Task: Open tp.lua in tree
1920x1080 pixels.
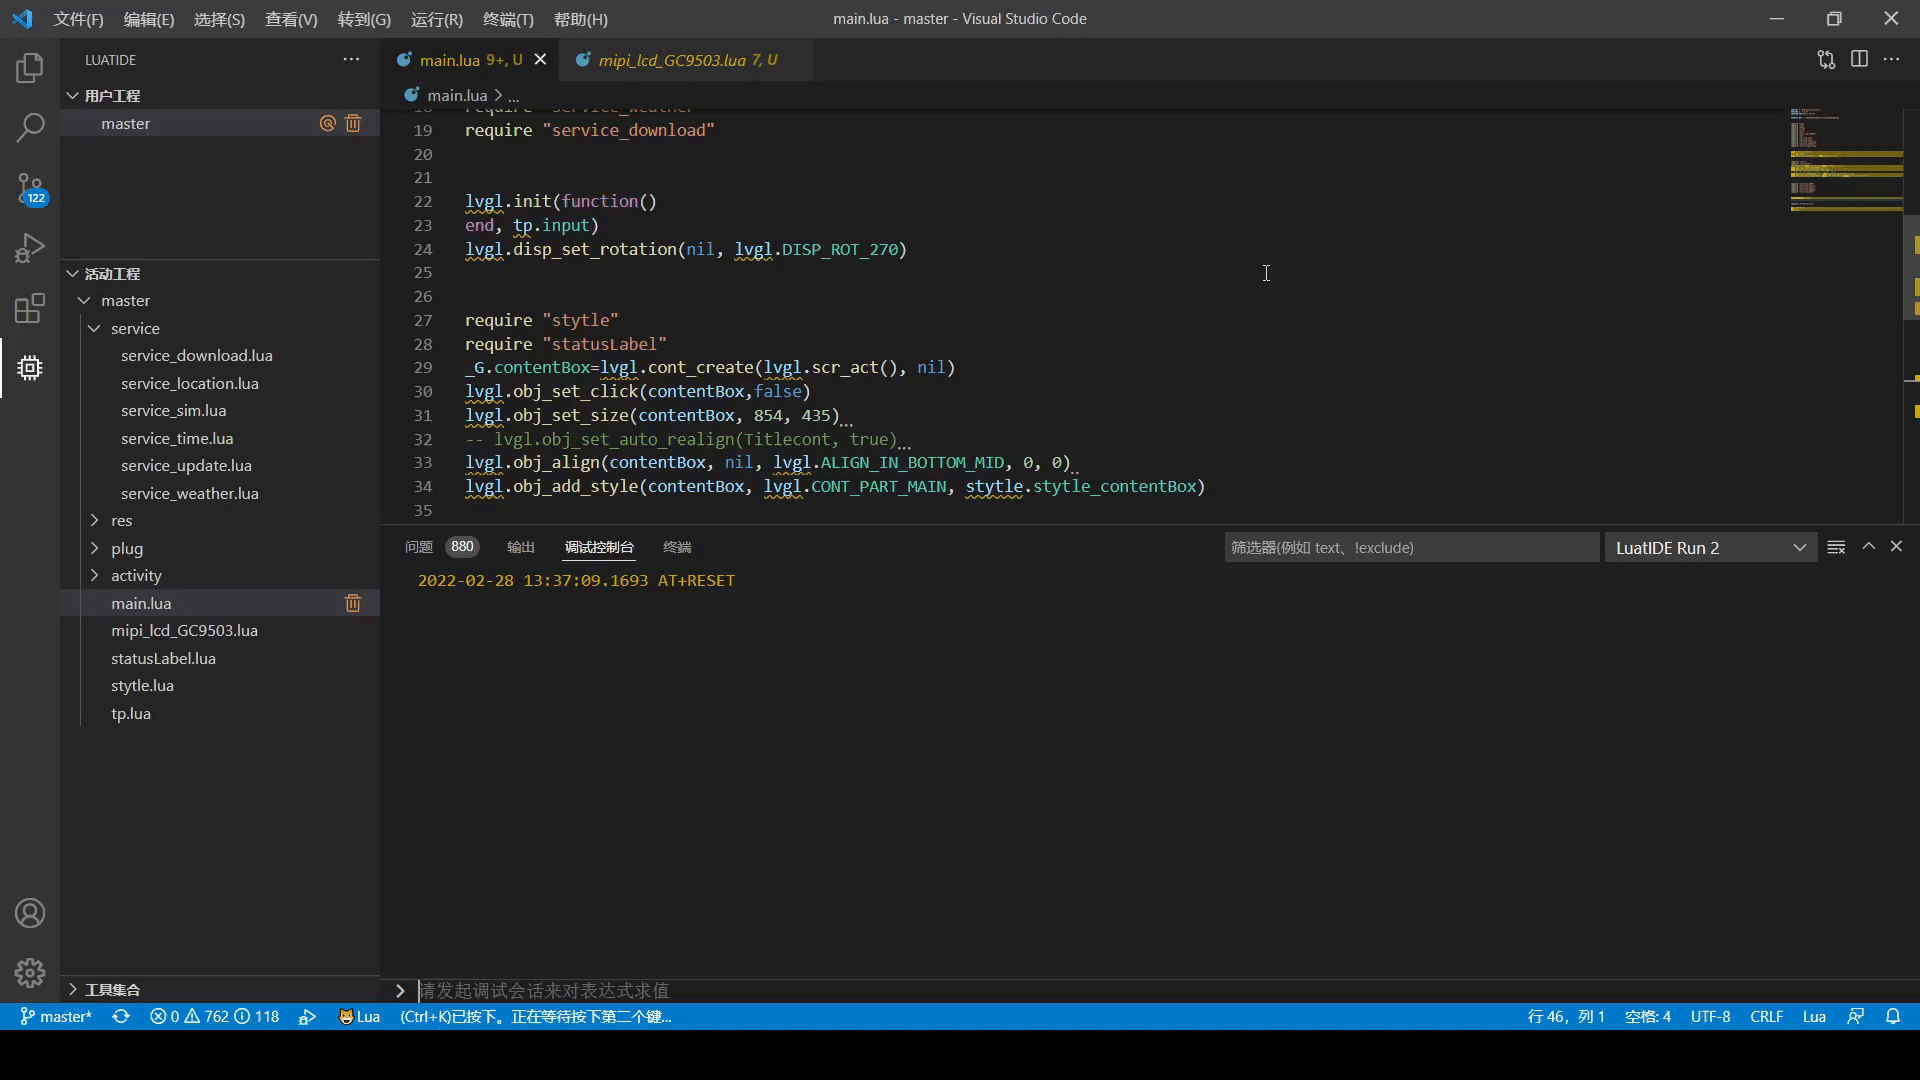Action: pyautogui.click(x=131, y=713)
